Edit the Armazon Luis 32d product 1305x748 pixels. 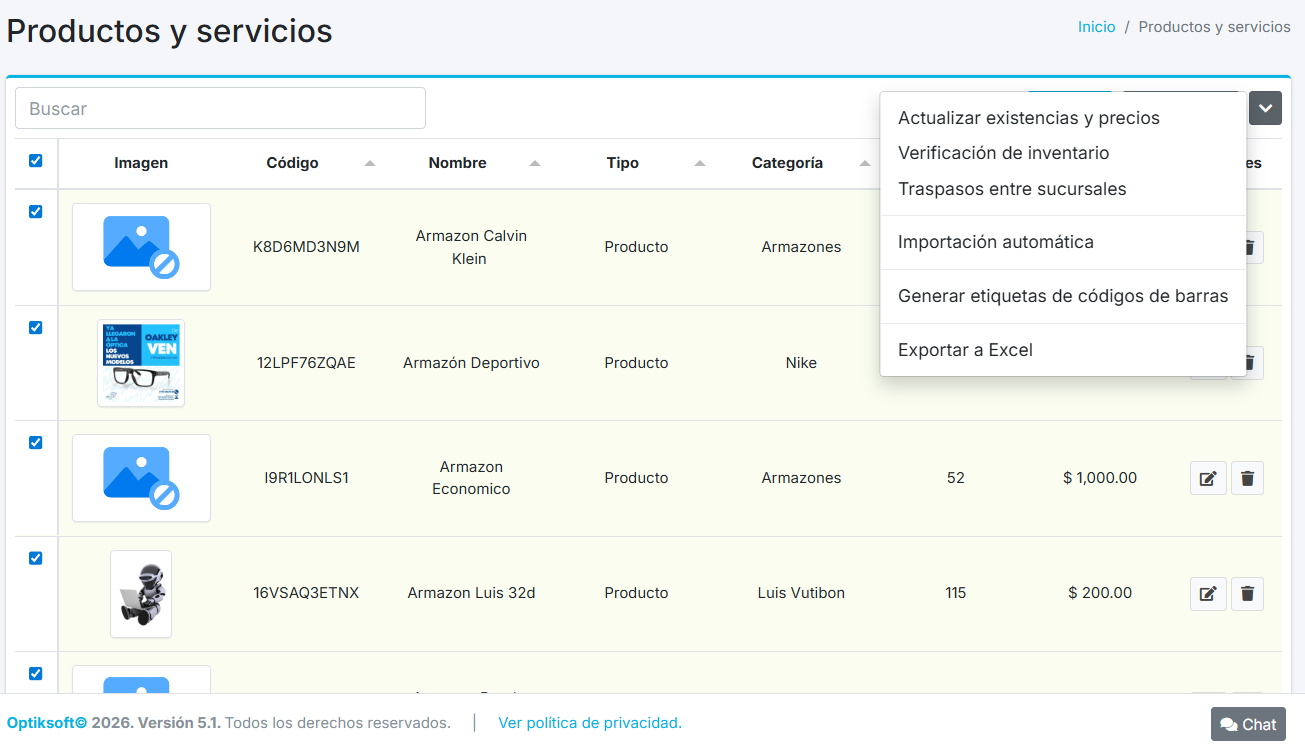pyautogui.click(x=1208, y=594)
